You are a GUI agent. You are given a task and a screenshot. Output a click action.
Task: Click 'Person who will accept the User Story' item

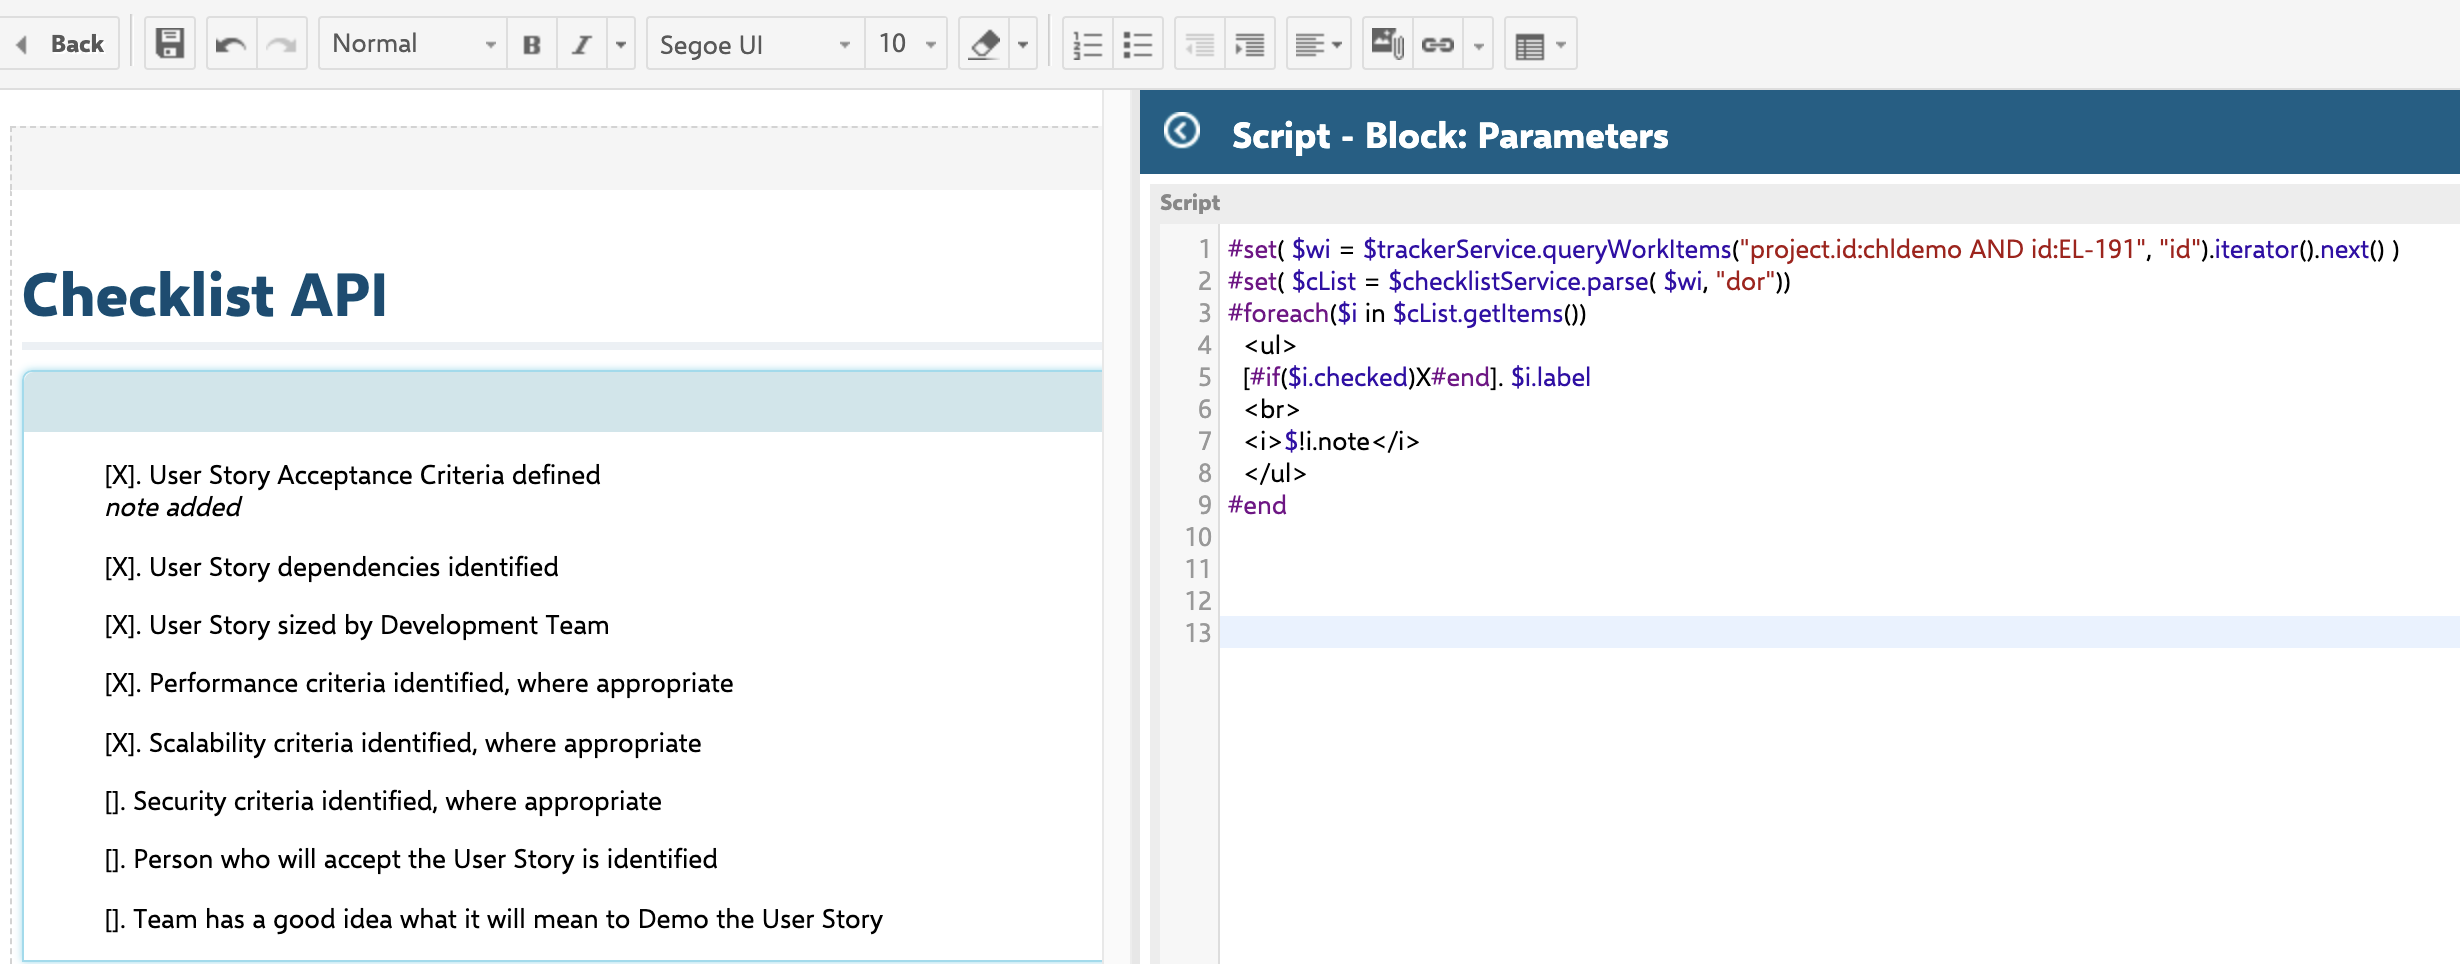pos(411,859)
